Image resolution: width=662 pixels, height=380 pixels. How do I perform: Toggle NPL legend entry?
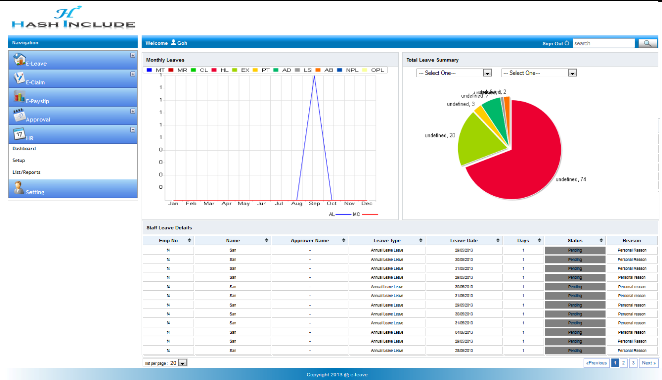click(x=347, y=70)
